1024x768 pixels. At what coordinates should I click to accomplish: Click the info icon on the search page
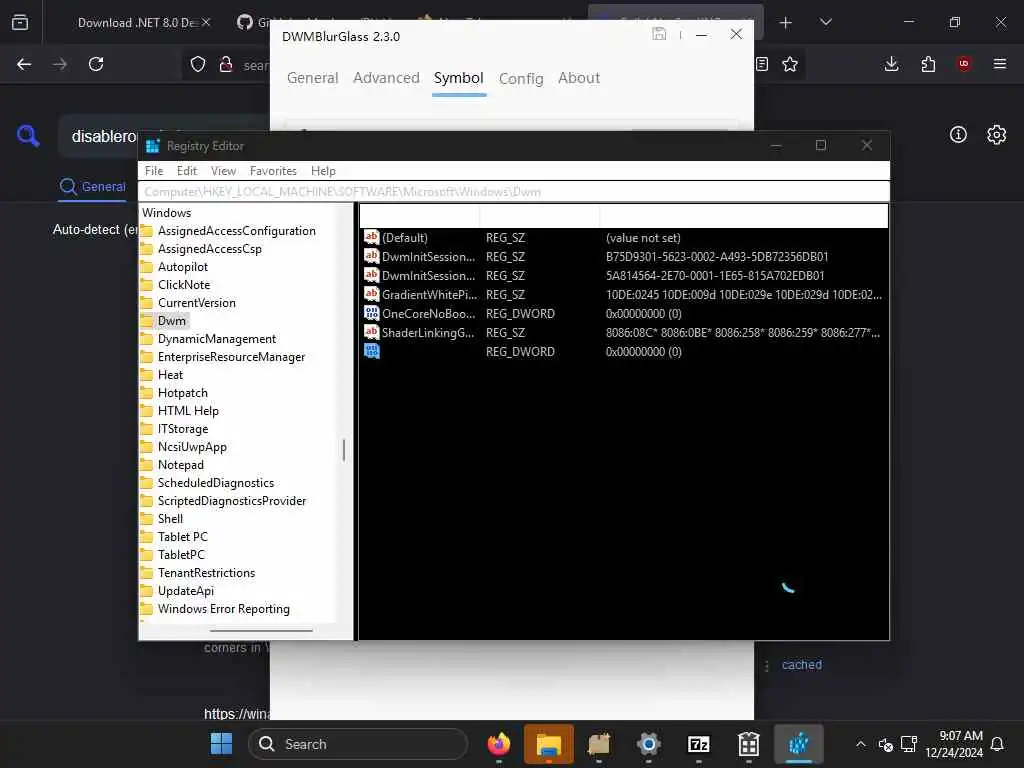[958, 135]
